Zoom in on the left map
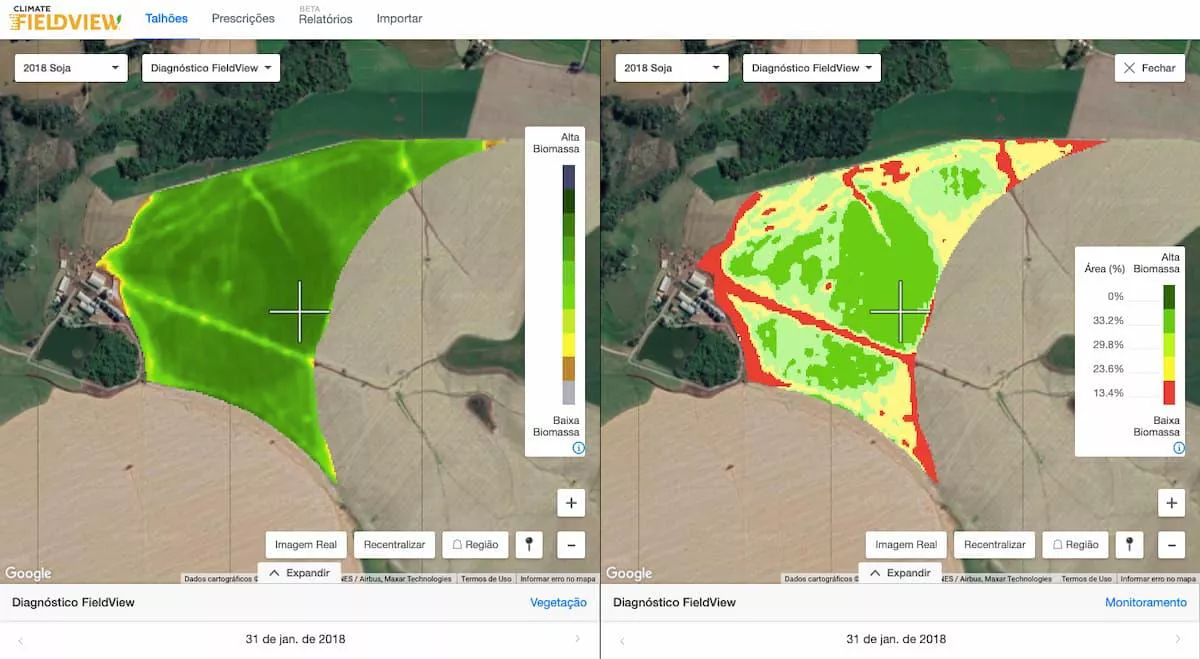 pos(570,503)
